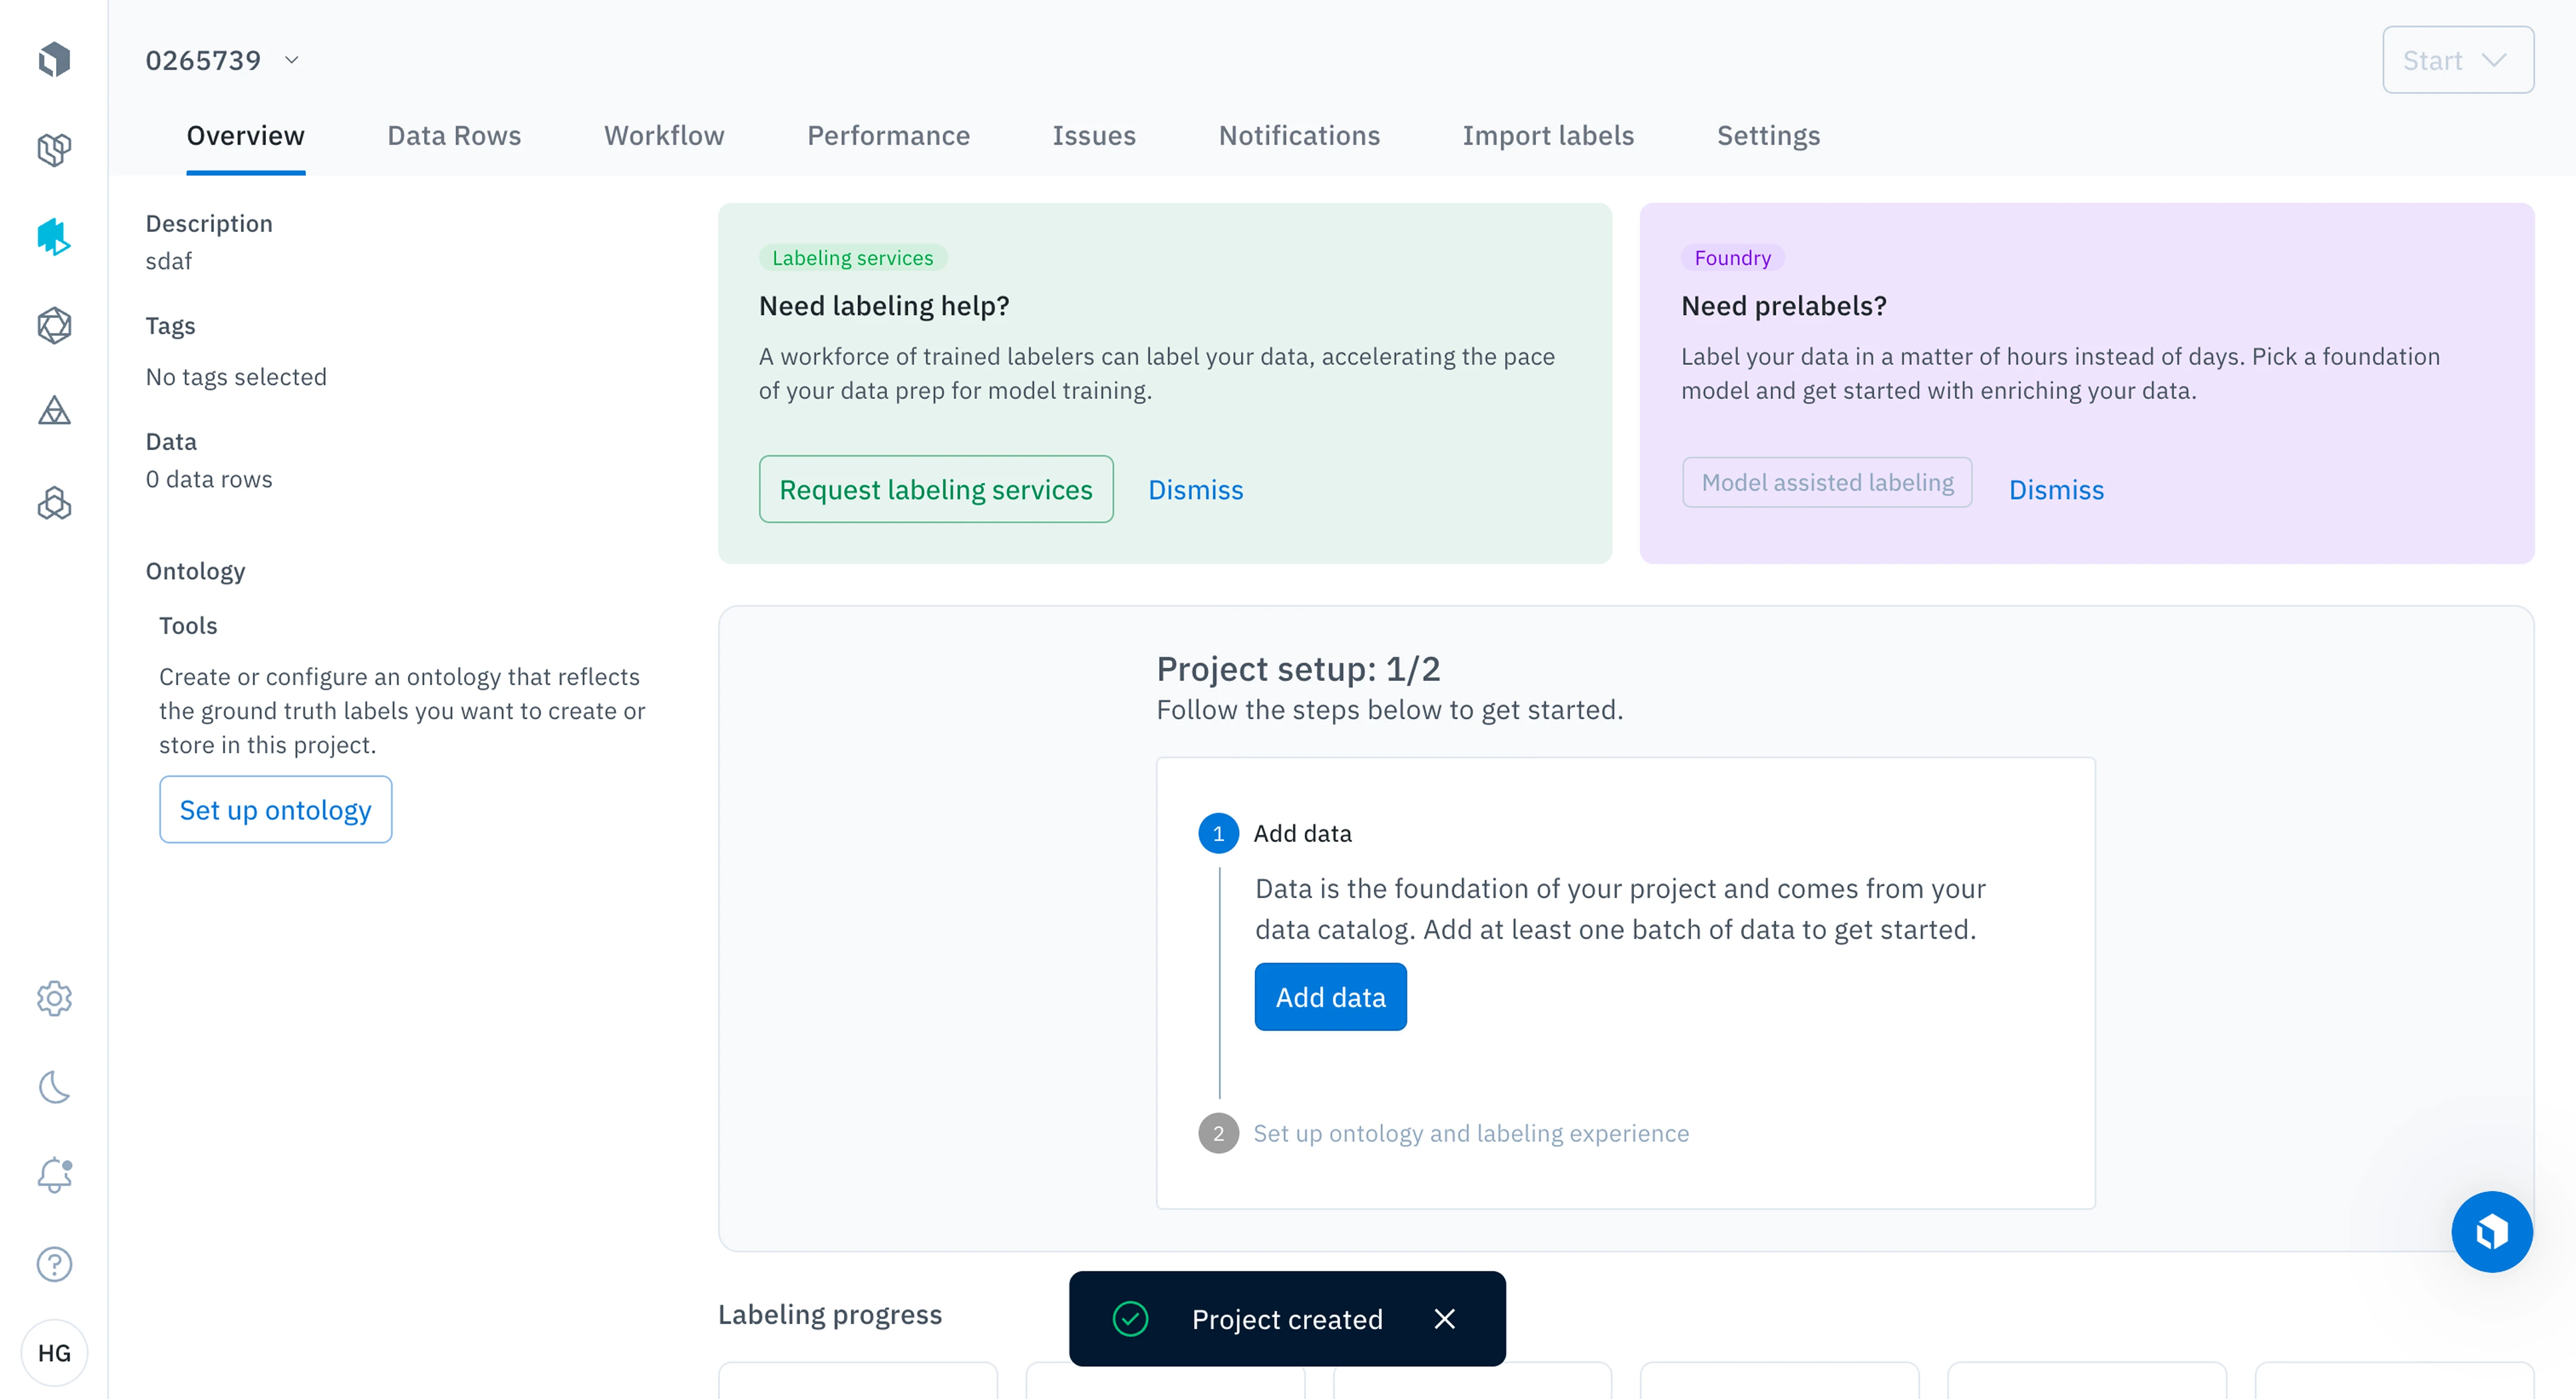2576x1399 pixels.
Task: Open workspace settings via the gear icon
Action: [x=54, y=998]
